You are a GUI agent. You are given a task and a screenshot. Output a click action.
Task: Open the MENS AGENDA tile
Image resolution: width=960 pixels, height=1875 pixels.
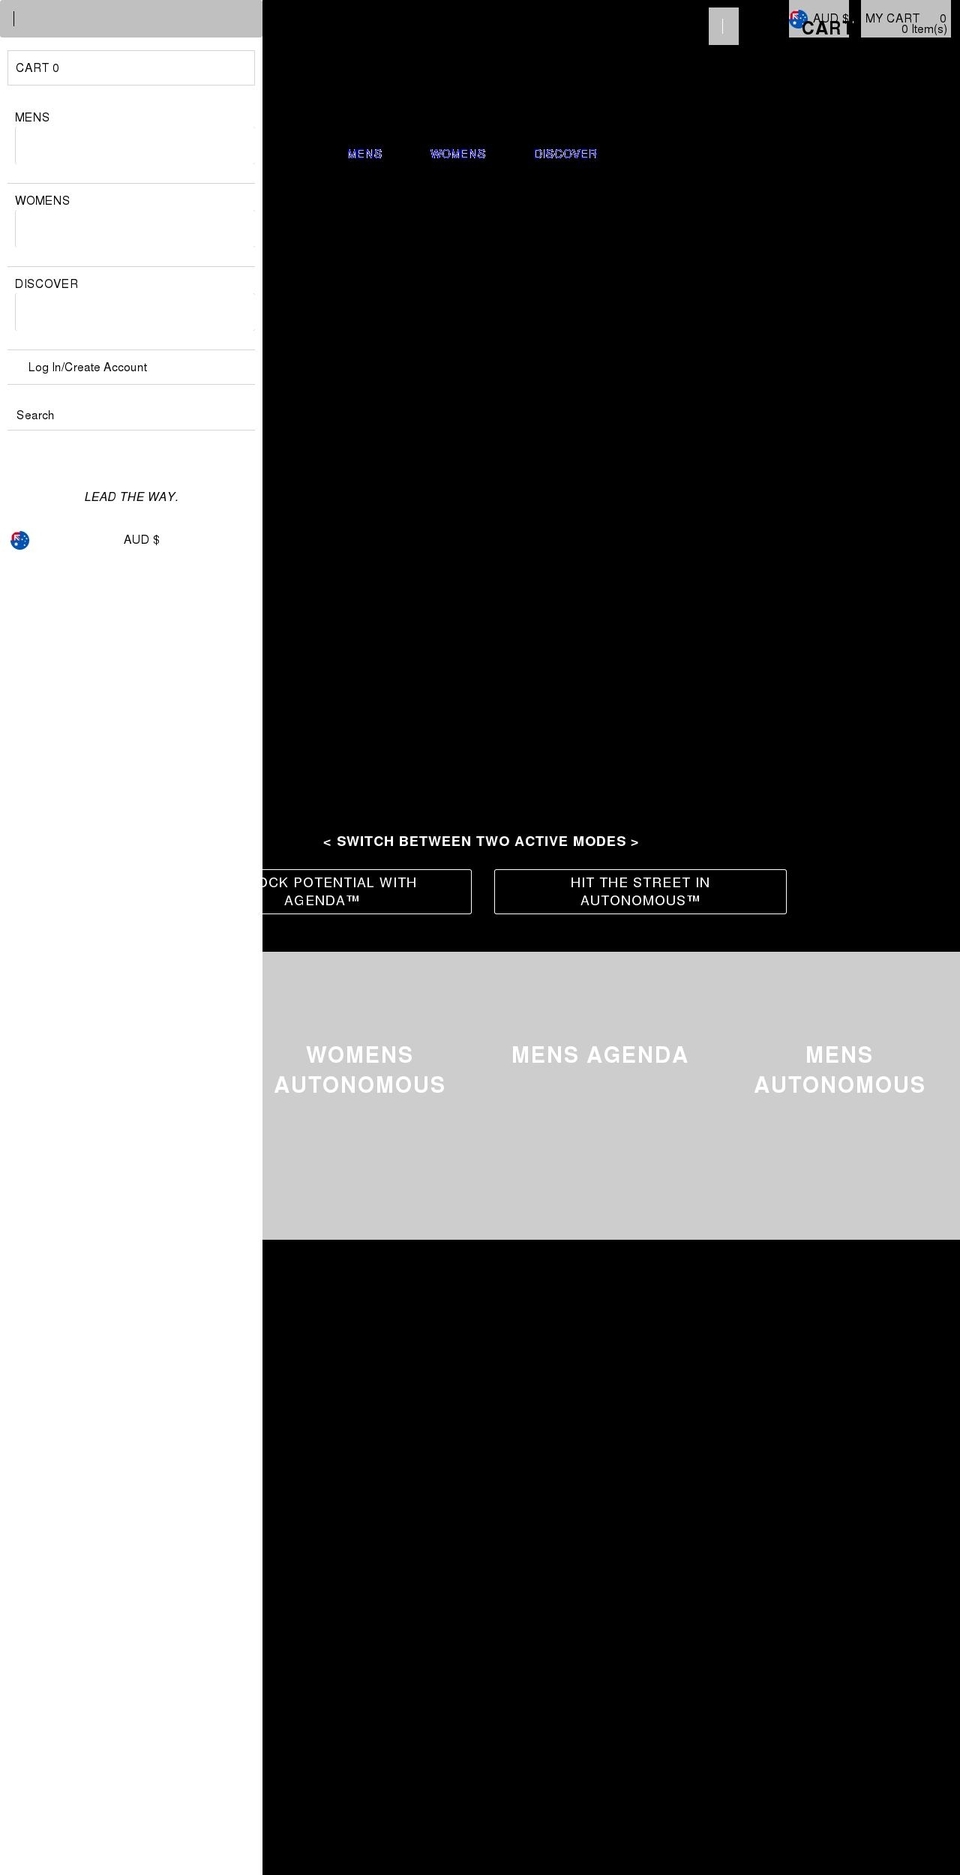[x=600, y=1055]
